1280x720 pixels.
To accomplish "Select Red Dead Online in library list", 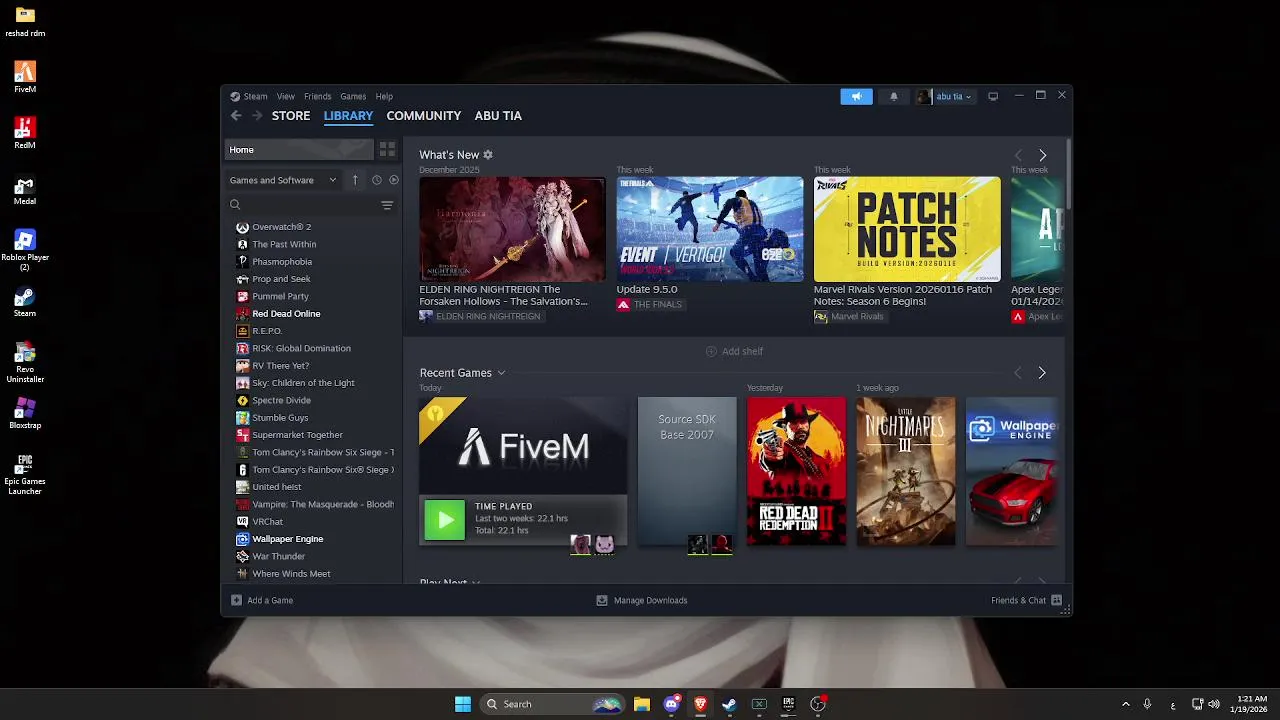I will click(x=286, y=314).
